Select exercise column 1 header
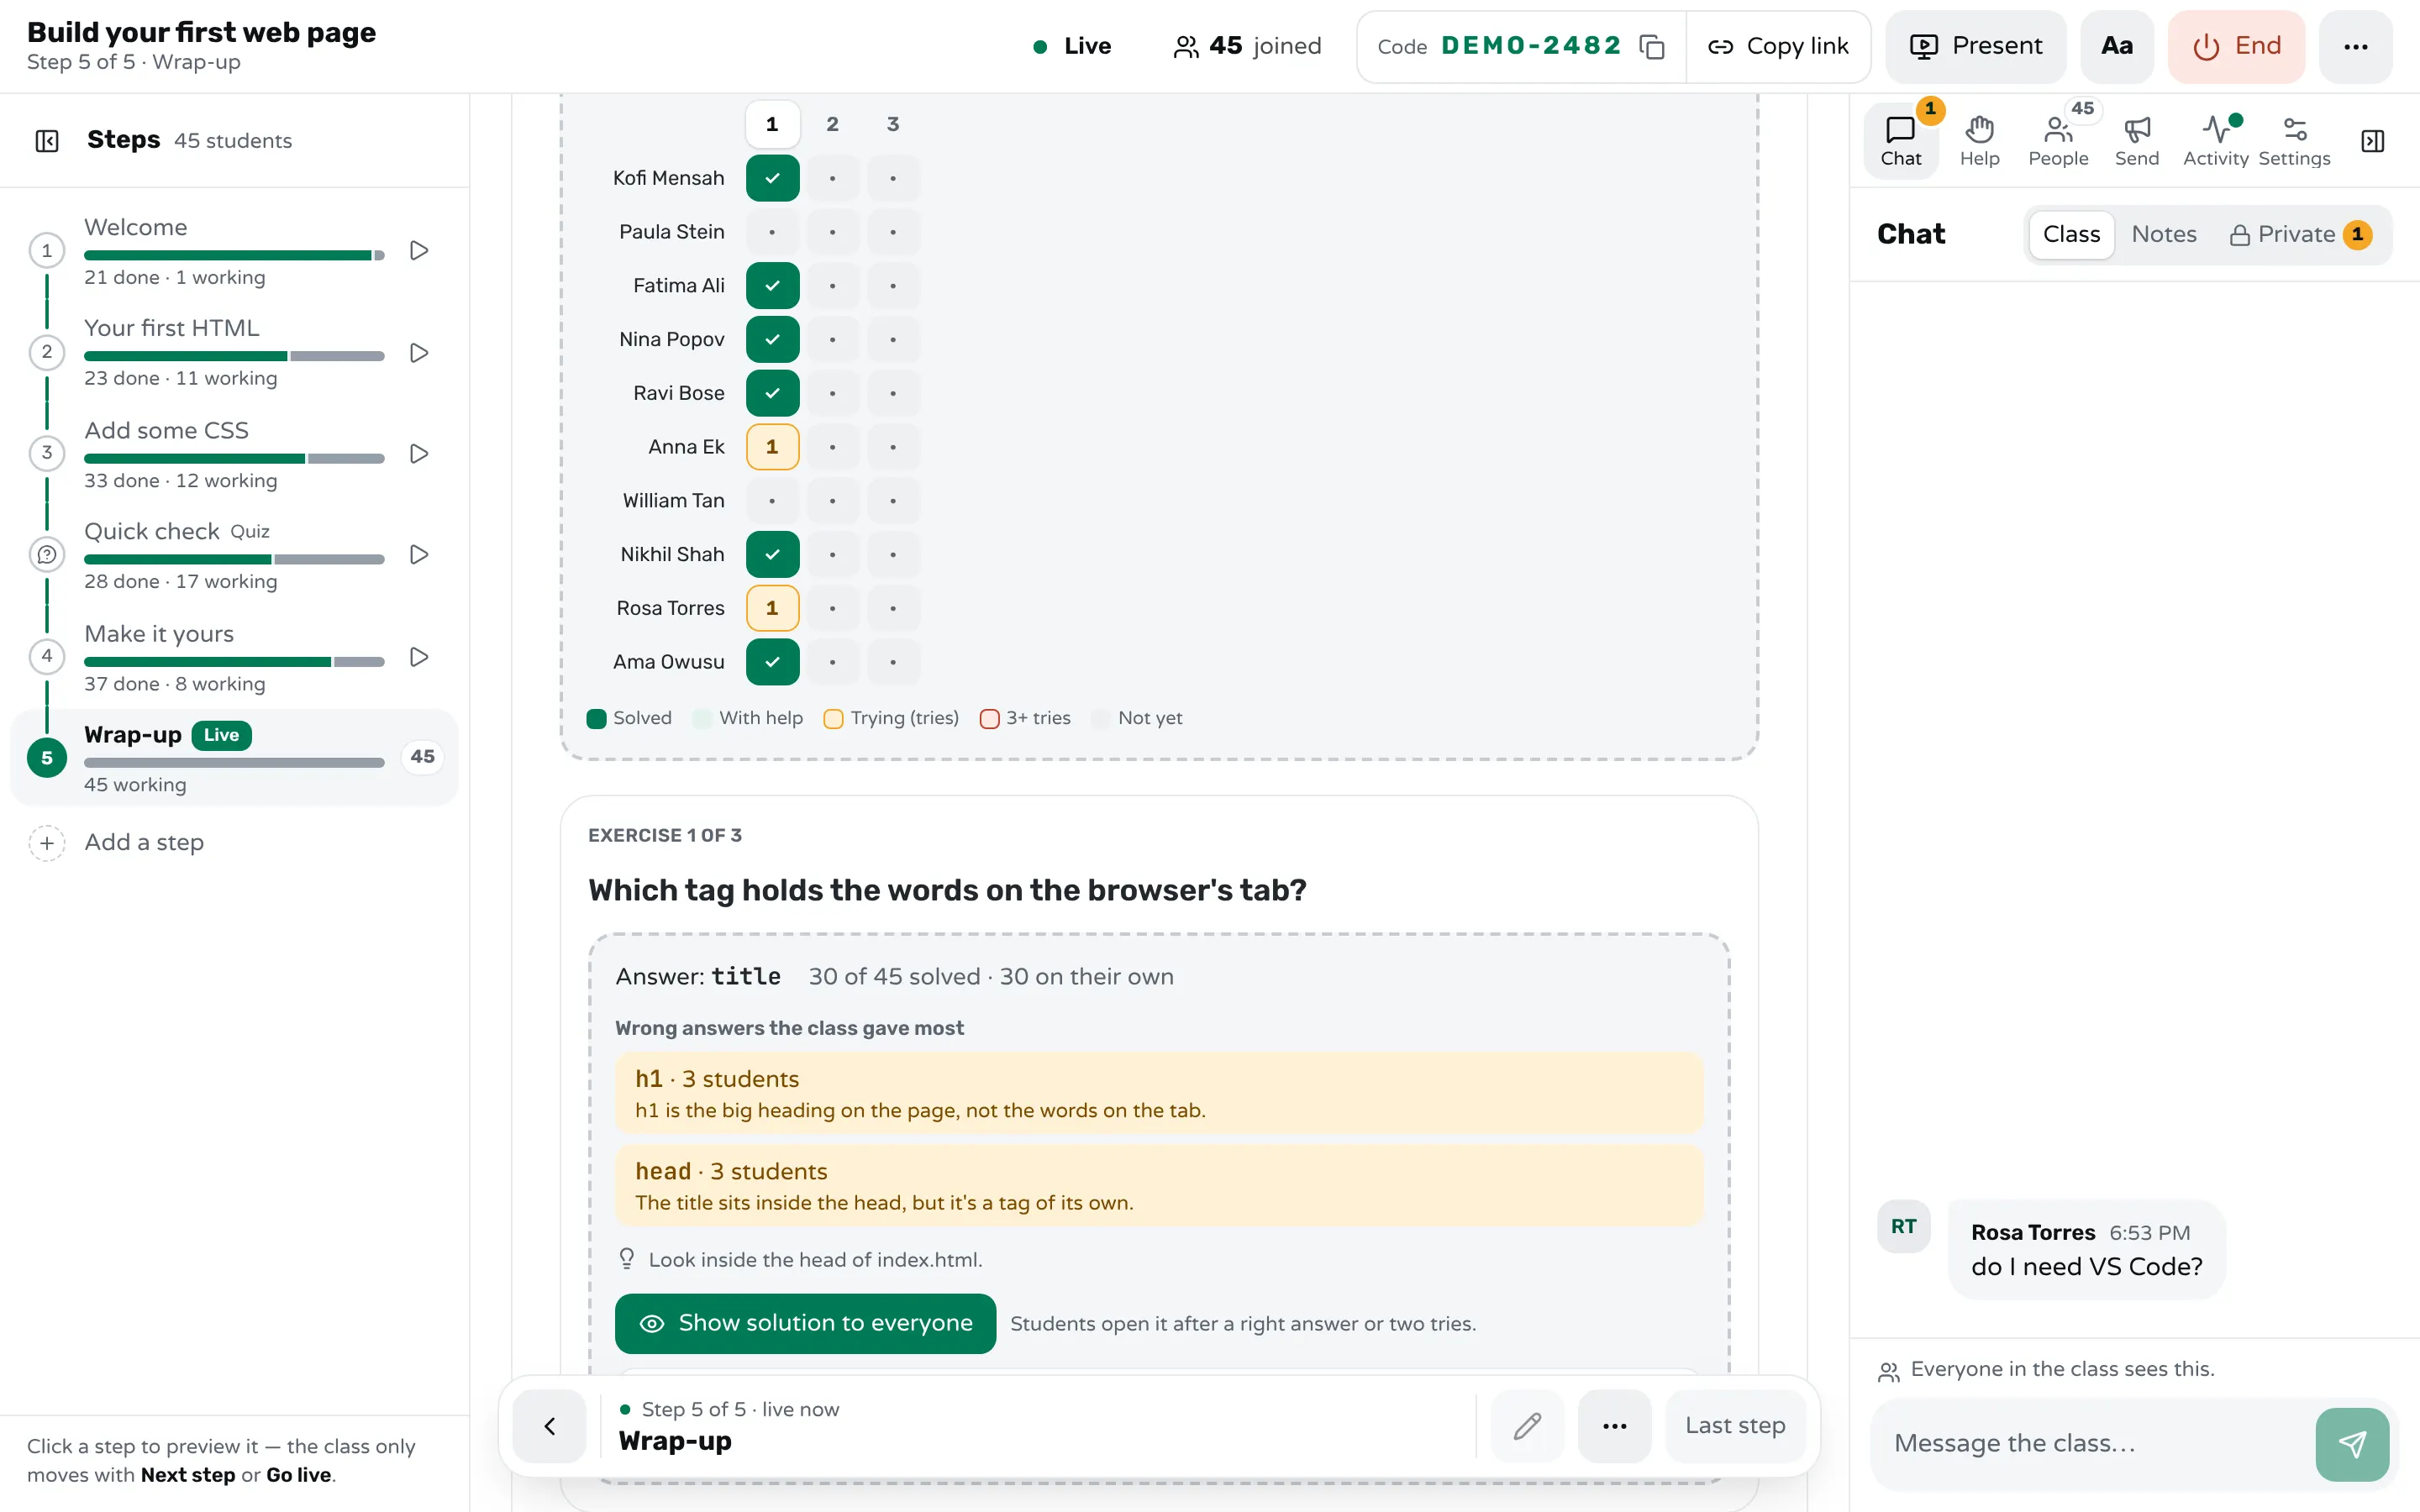2420x1512 pixels. coord(772,124)
